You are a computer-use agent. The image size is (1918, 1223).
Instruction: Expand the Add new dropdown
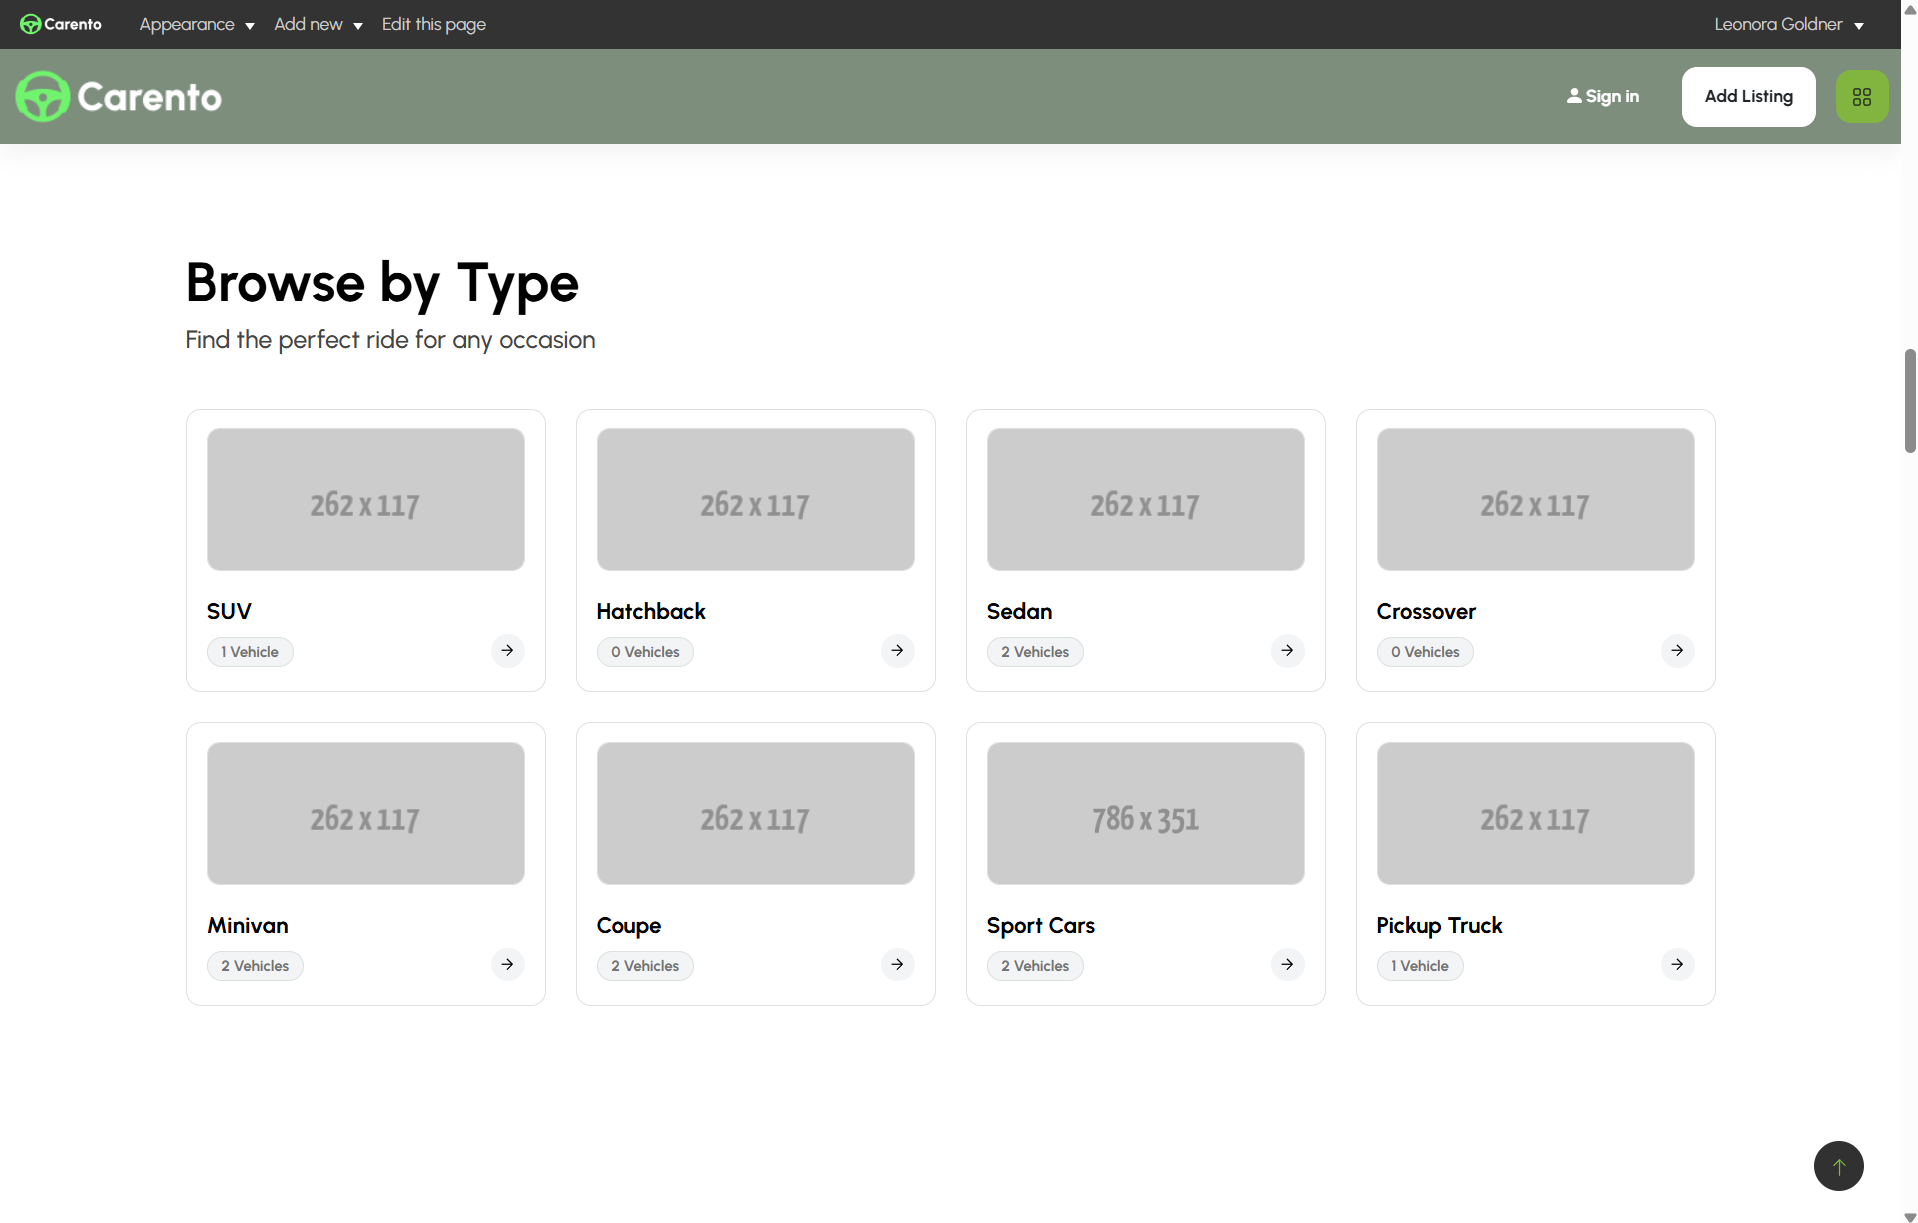(317, 24)
